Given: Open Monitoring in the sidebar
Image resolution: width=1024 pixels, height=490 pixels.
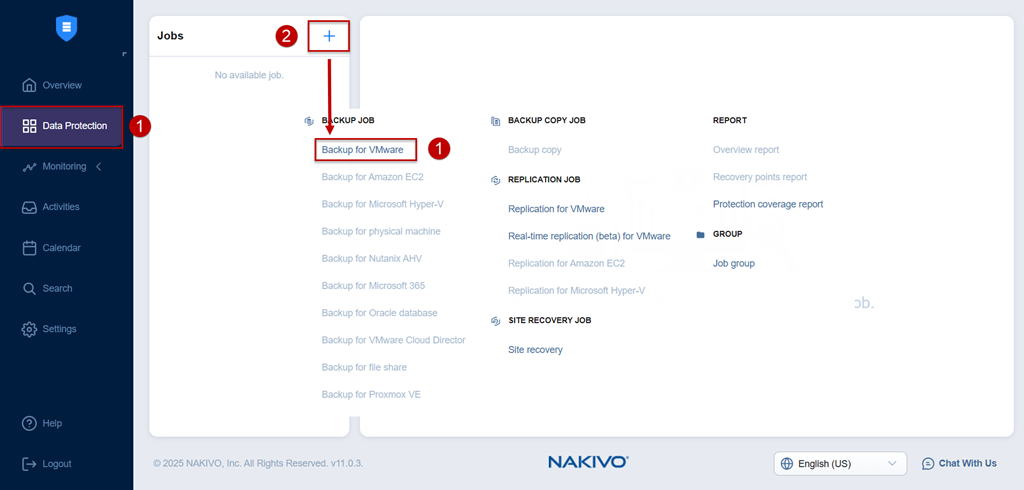Looking at the screenshot, I should (64, 167).
